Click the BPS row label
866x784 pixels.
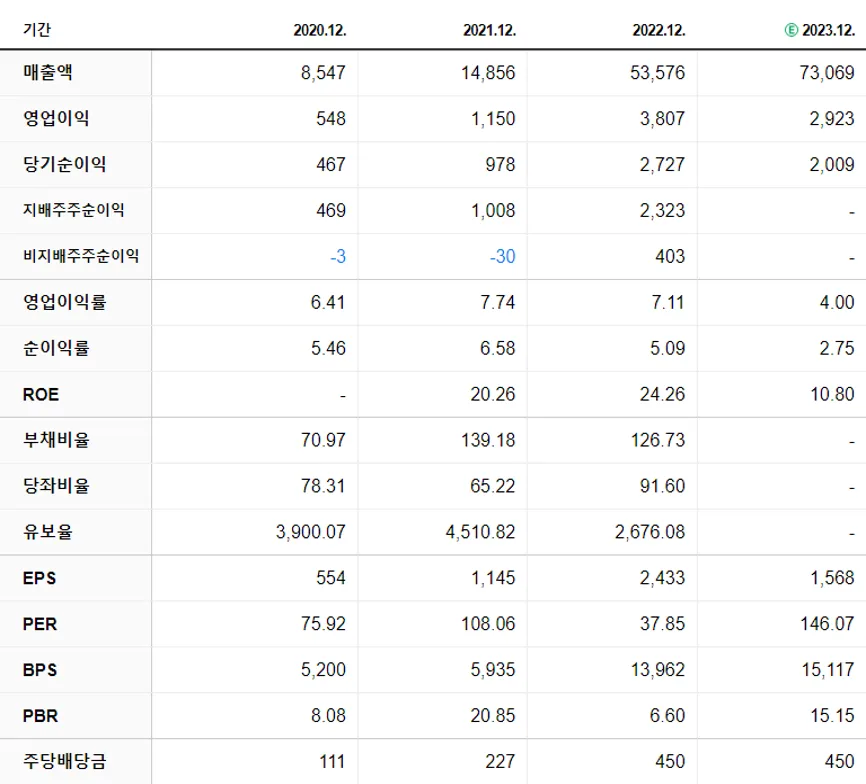pyautogui.click(x=40, y=670)
